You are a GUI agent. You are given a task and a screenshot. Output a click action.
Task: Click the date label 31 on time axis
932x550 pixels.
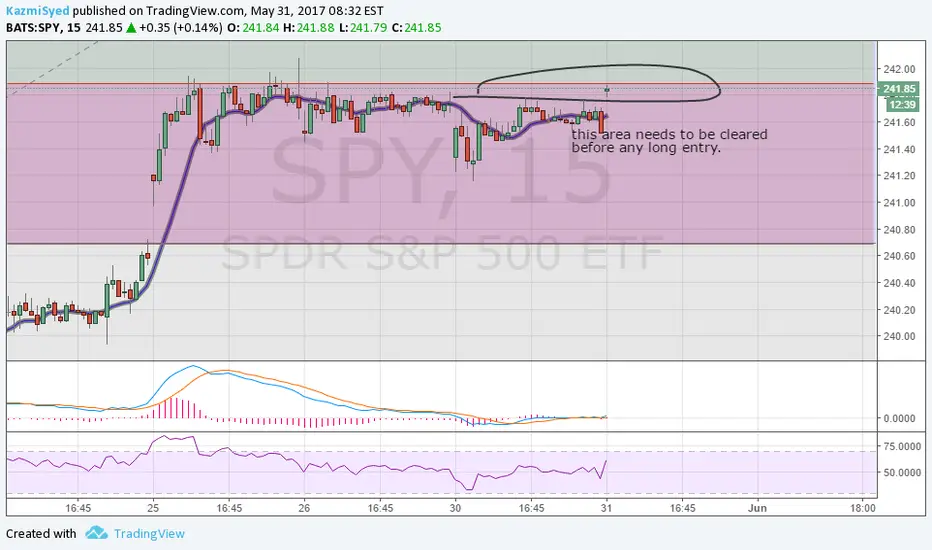coord(606,508)
